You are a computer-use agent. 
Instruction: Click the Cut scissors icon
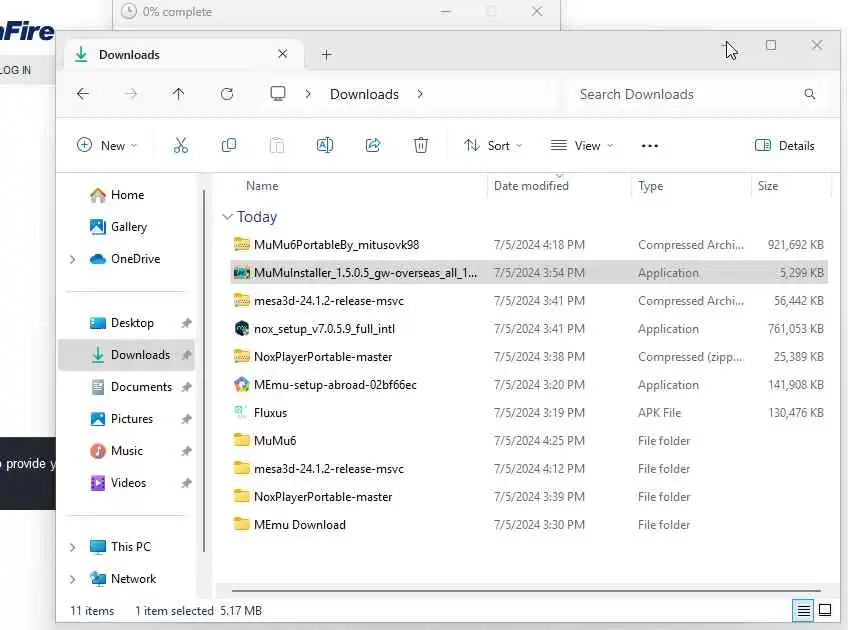point(181,145)
